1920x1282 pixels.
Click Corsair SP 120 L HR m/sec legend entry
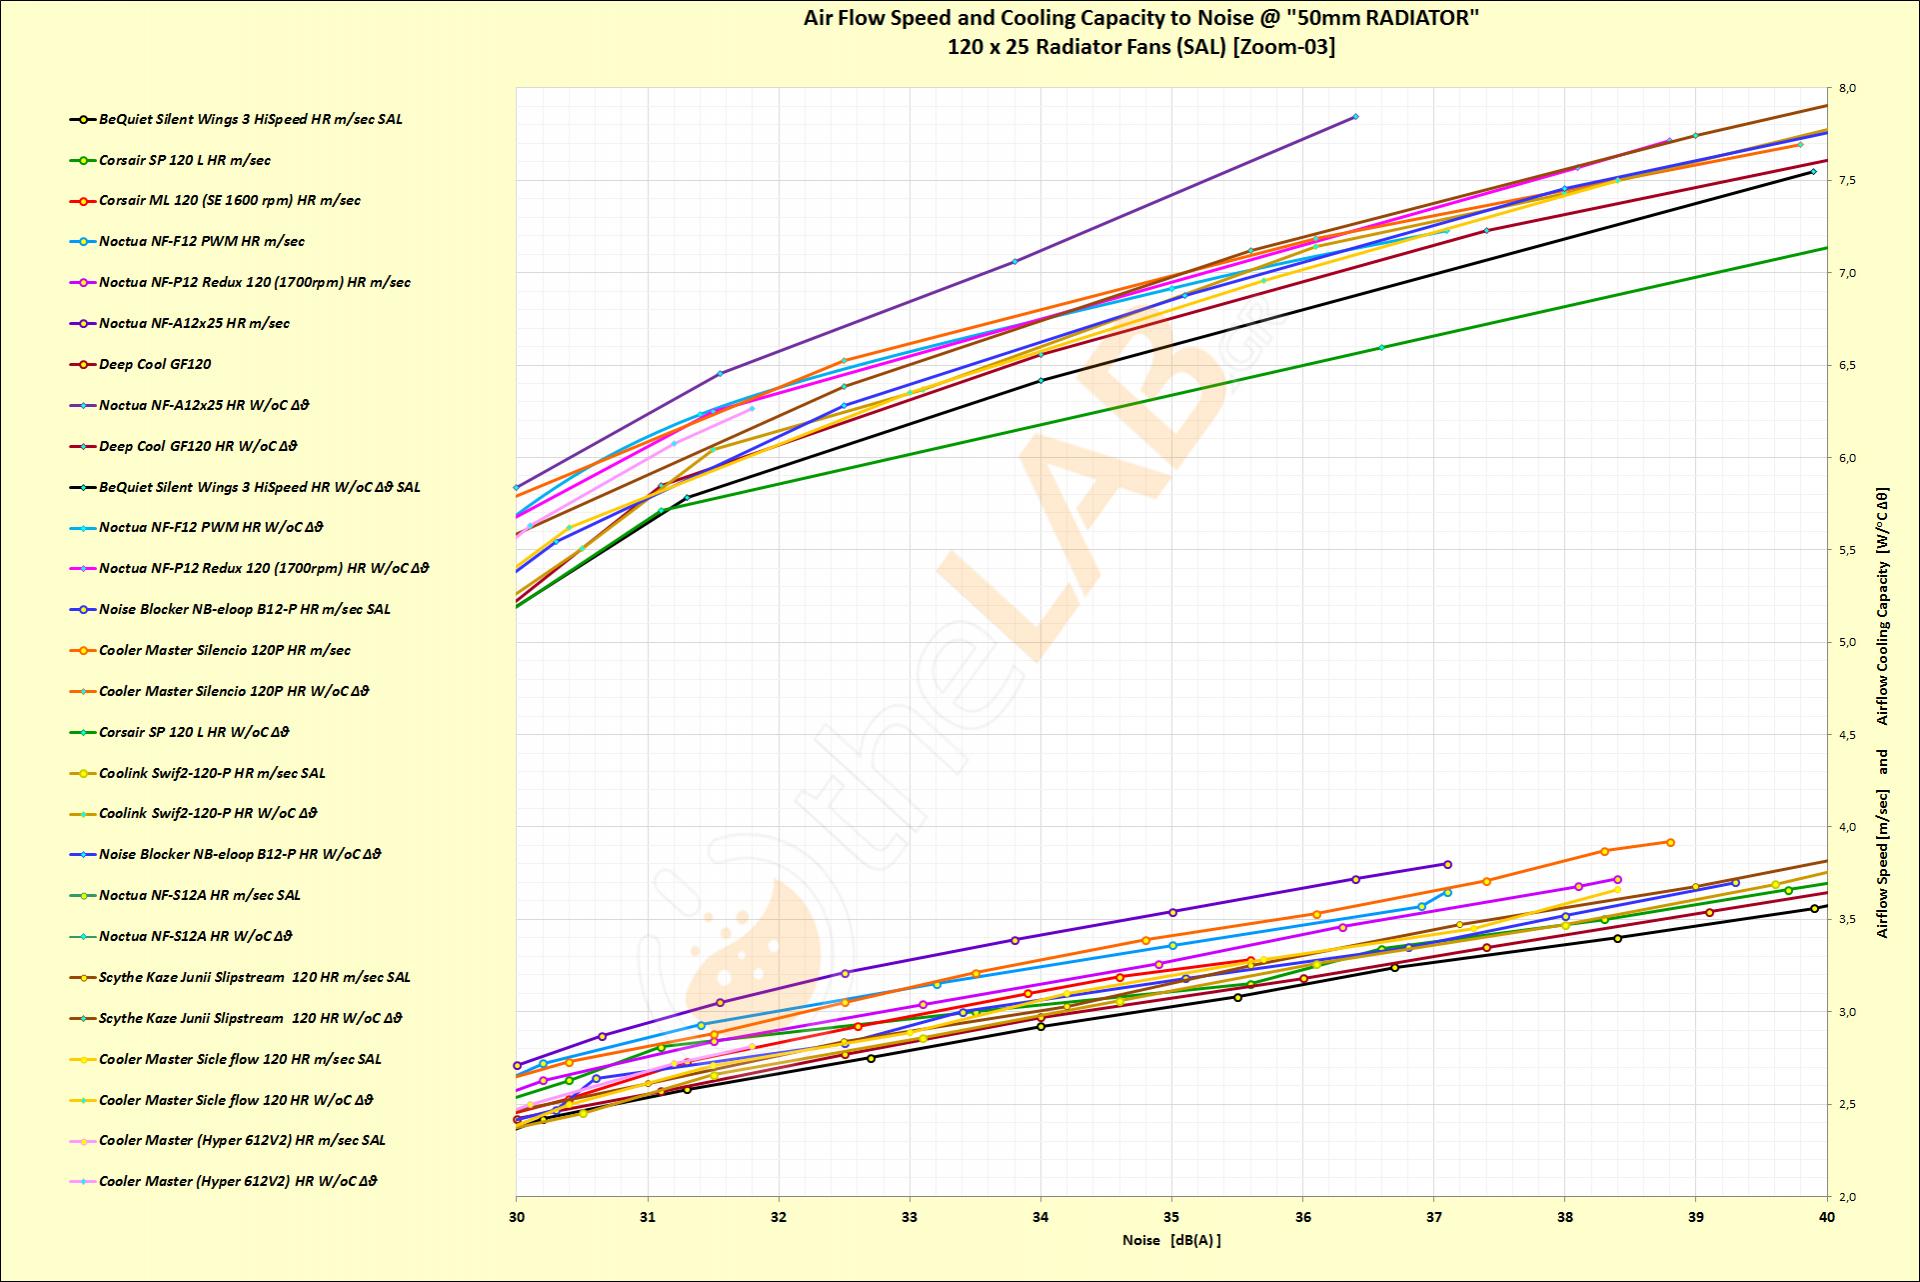pos(184,160)
